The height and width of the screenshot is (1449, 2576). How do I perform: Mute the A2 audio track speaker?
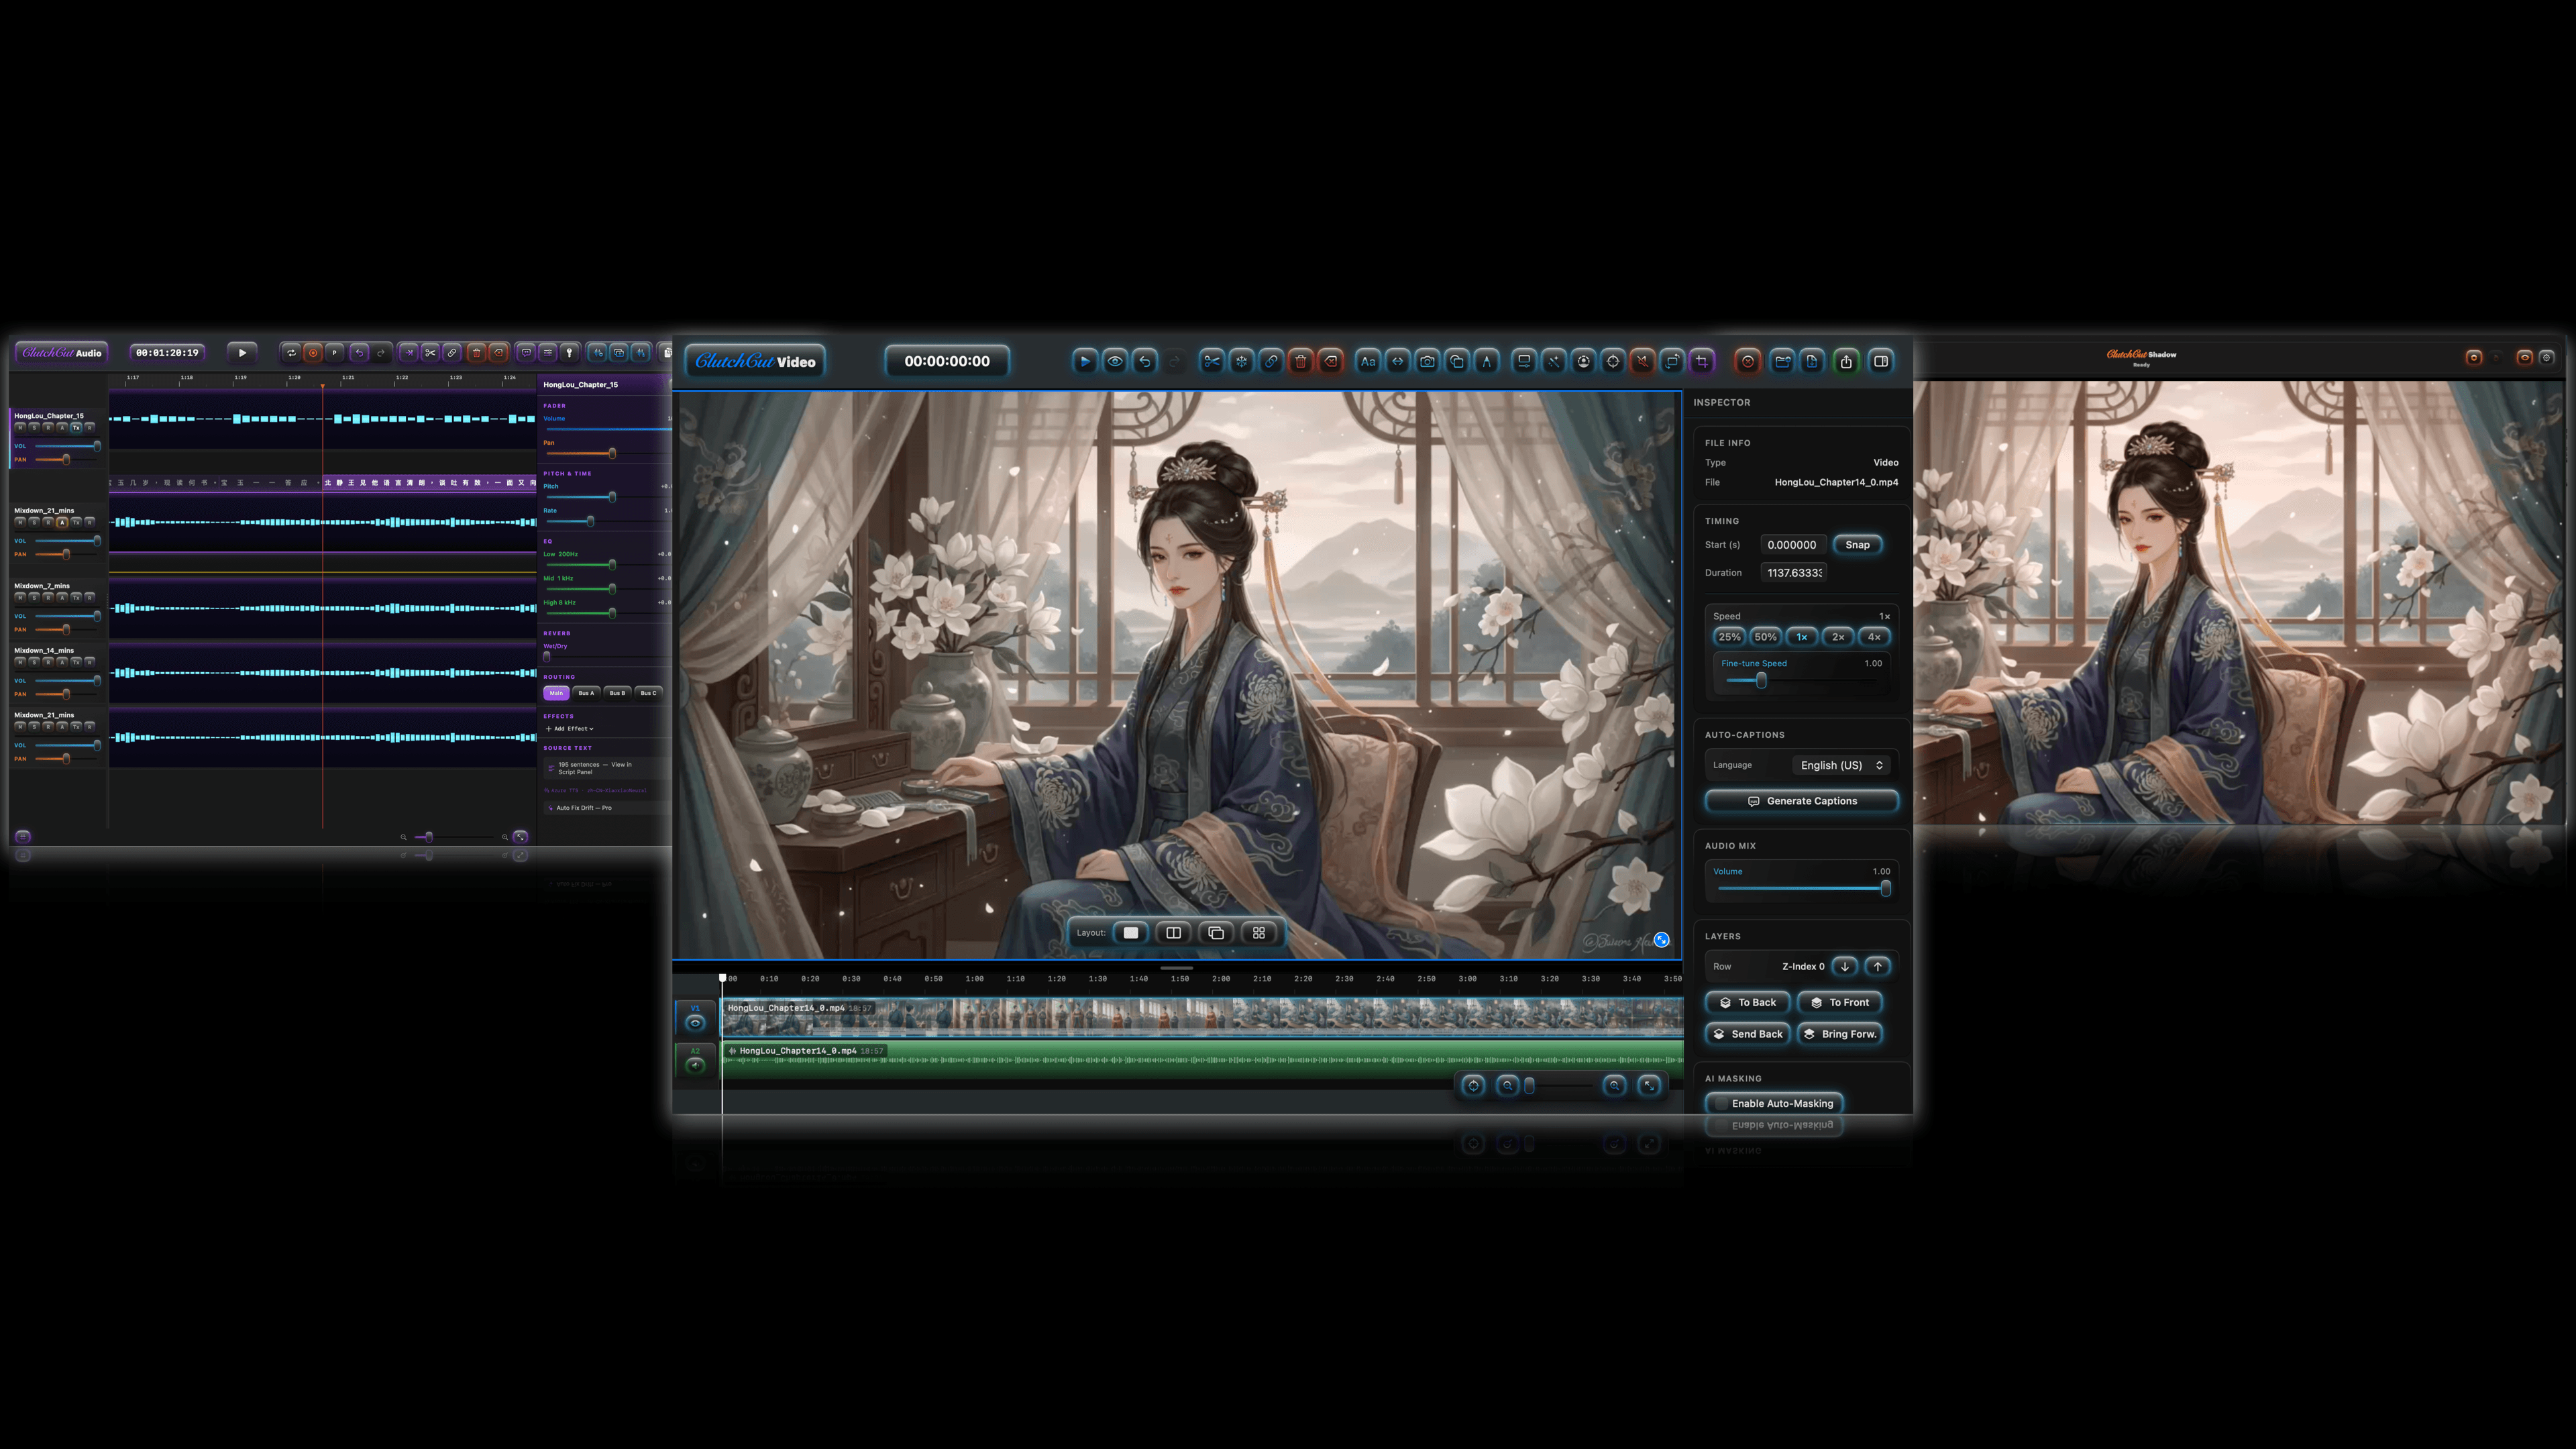tap(695, 1065)
